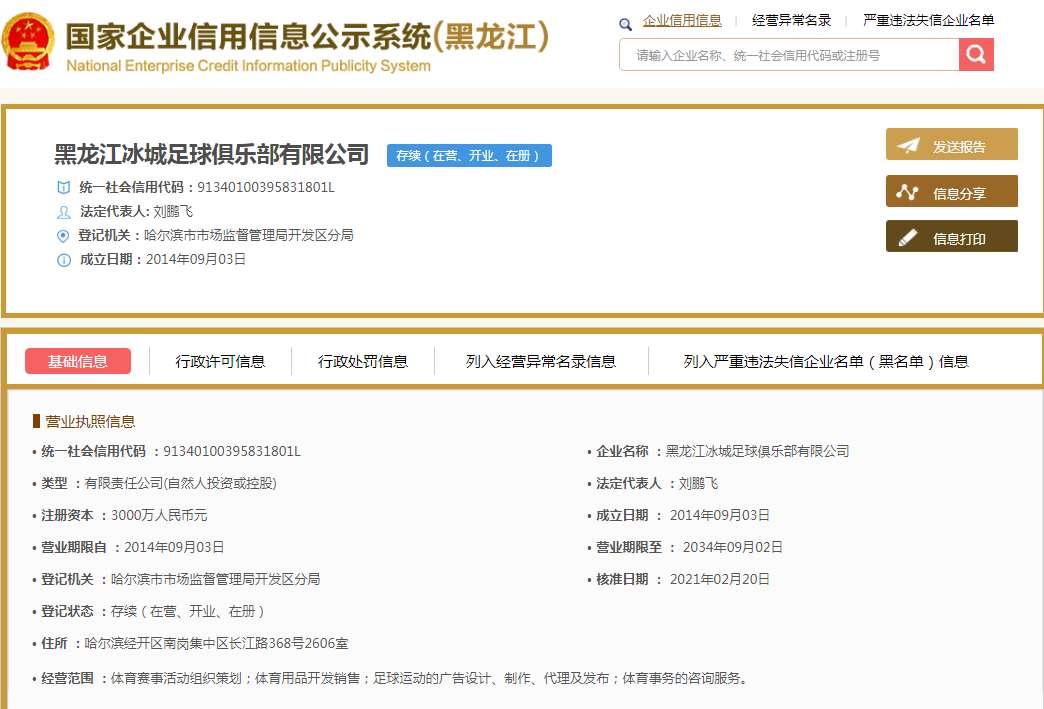Image resolution: width=1044 pixels, height=709 pixels.
Task: Click 法定代表人 刘鹏飞 in license info
Action: pyautogui.click(x=698, y=483)
